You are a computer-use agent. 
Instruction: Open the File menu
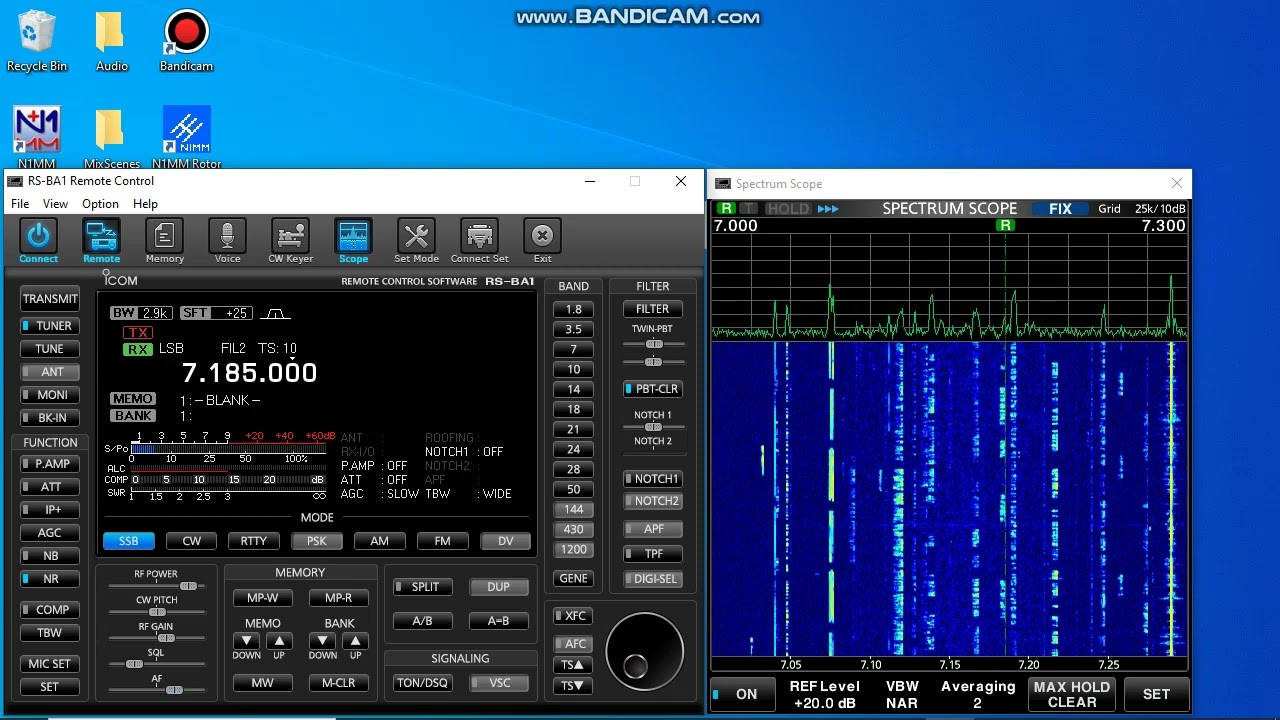click(x=20, y=204)
